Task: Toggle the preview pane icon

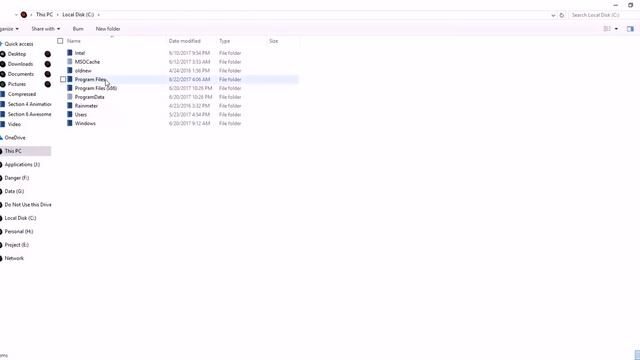Action: click(630, 29)
